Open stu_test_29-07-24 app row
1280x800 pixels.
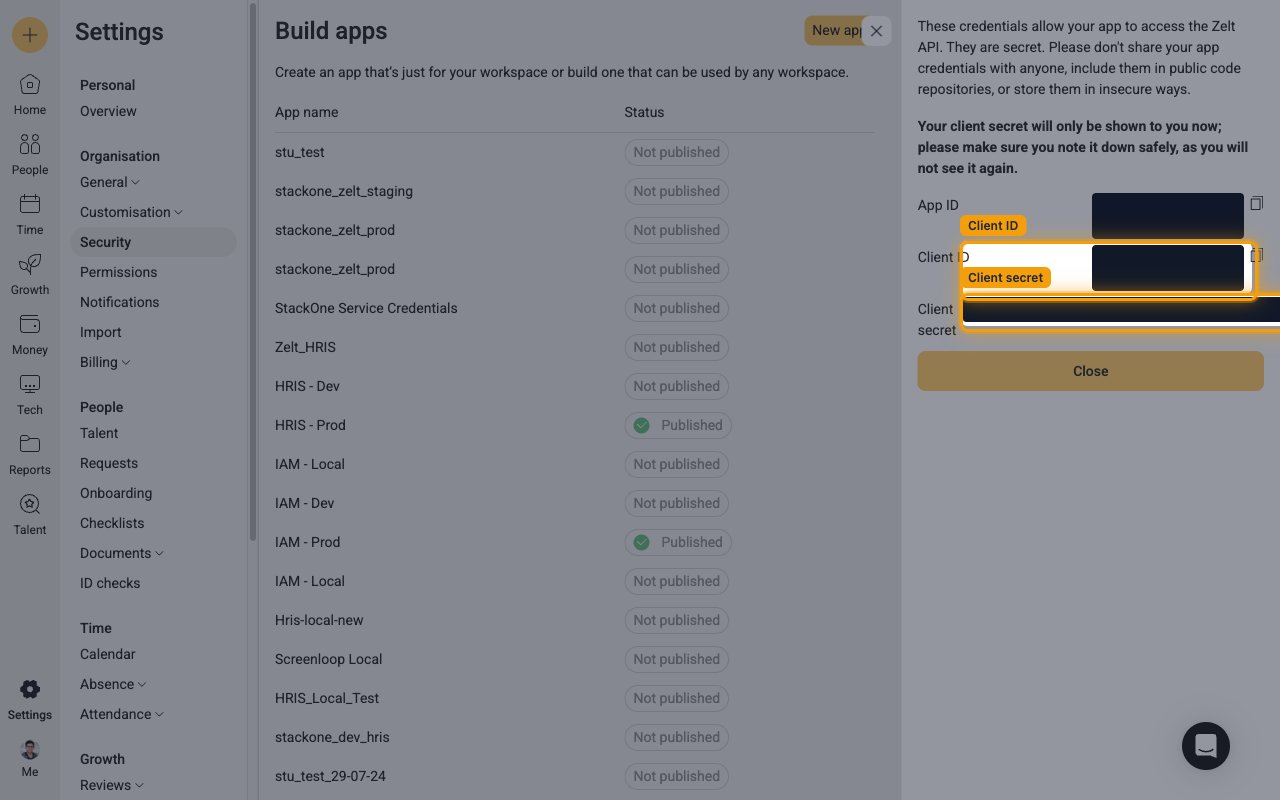click(574, 776)
